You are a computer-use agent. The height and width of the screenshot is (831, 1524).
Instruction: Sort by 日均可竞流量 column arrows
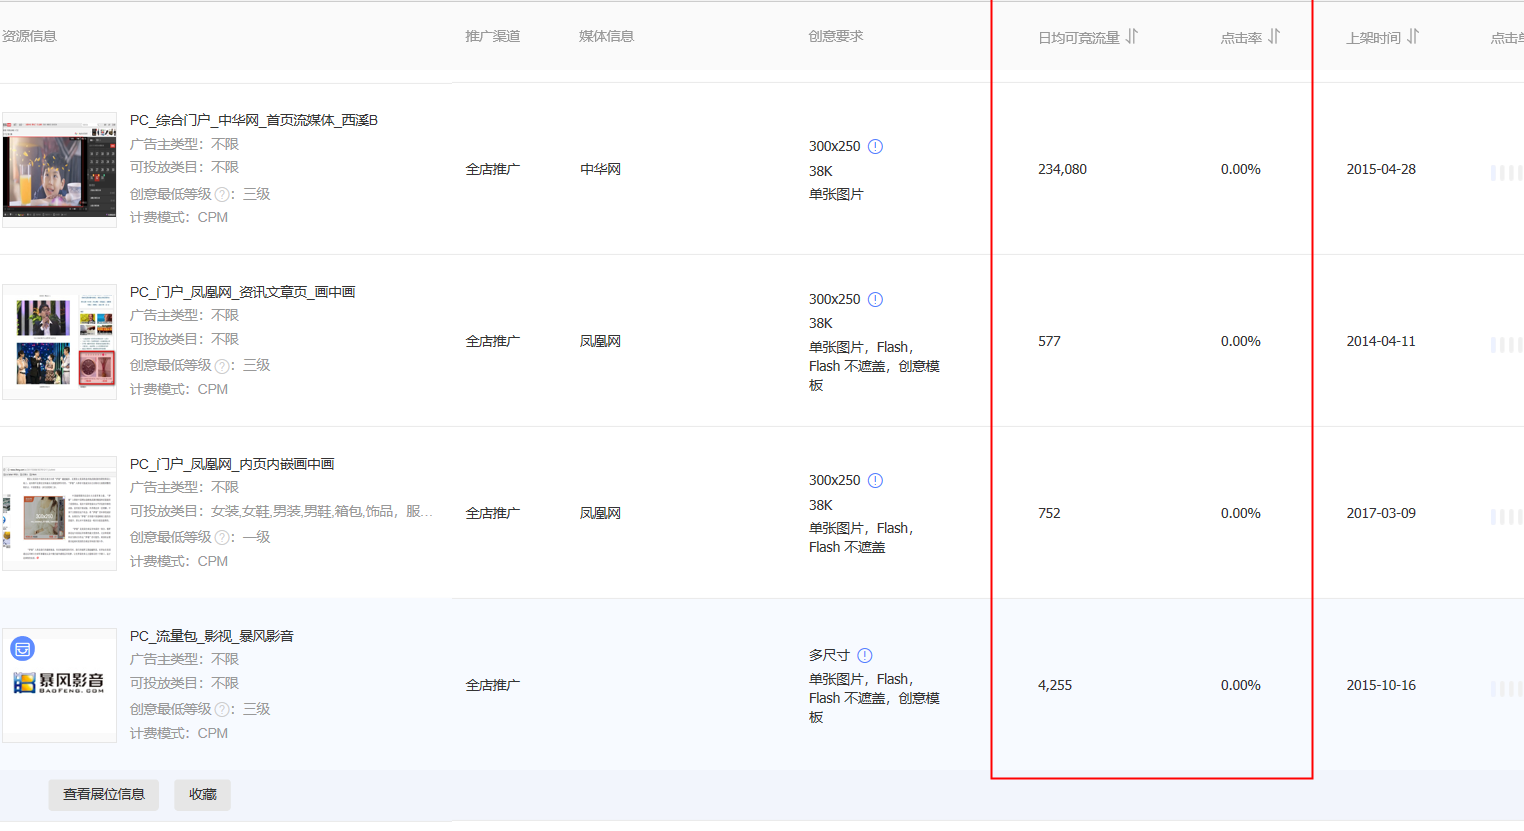click(1132, 37)
